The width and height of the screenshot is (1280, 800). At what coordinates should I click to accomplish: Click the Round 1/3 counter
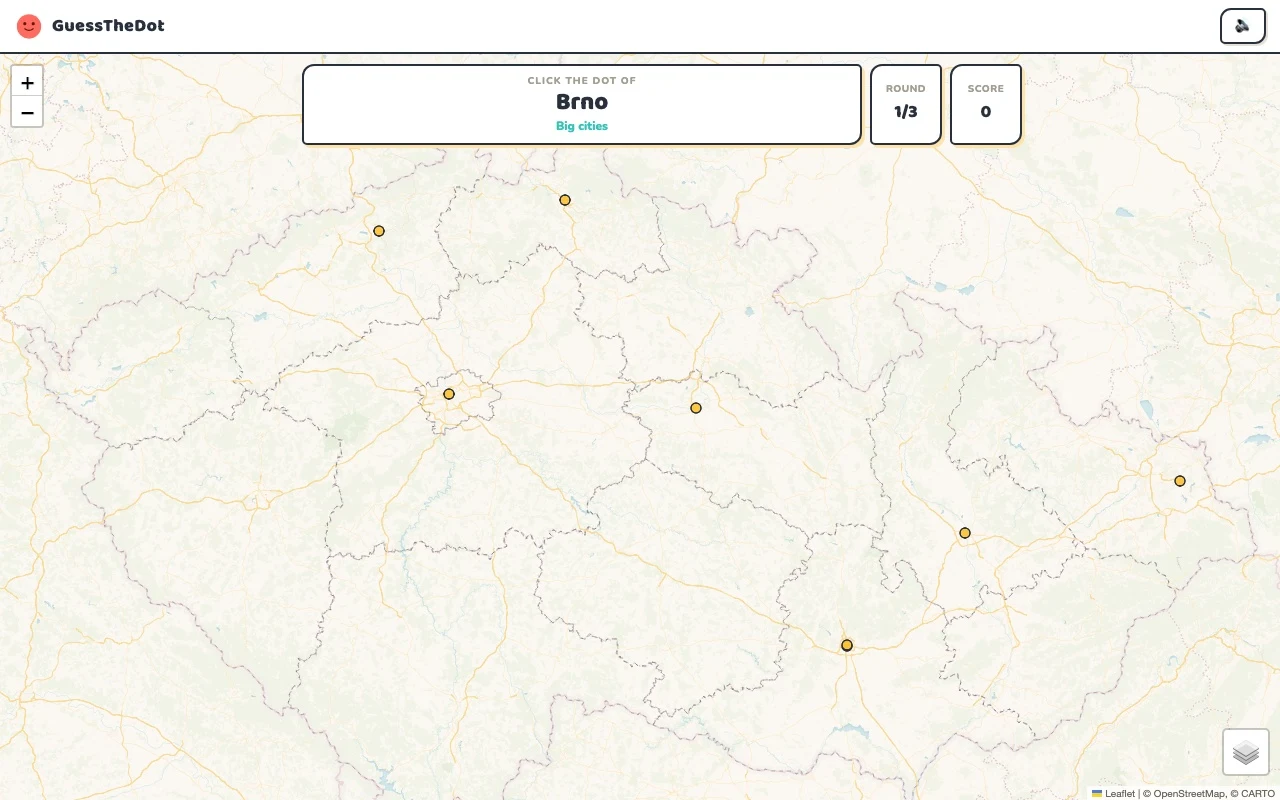(906, 104)
